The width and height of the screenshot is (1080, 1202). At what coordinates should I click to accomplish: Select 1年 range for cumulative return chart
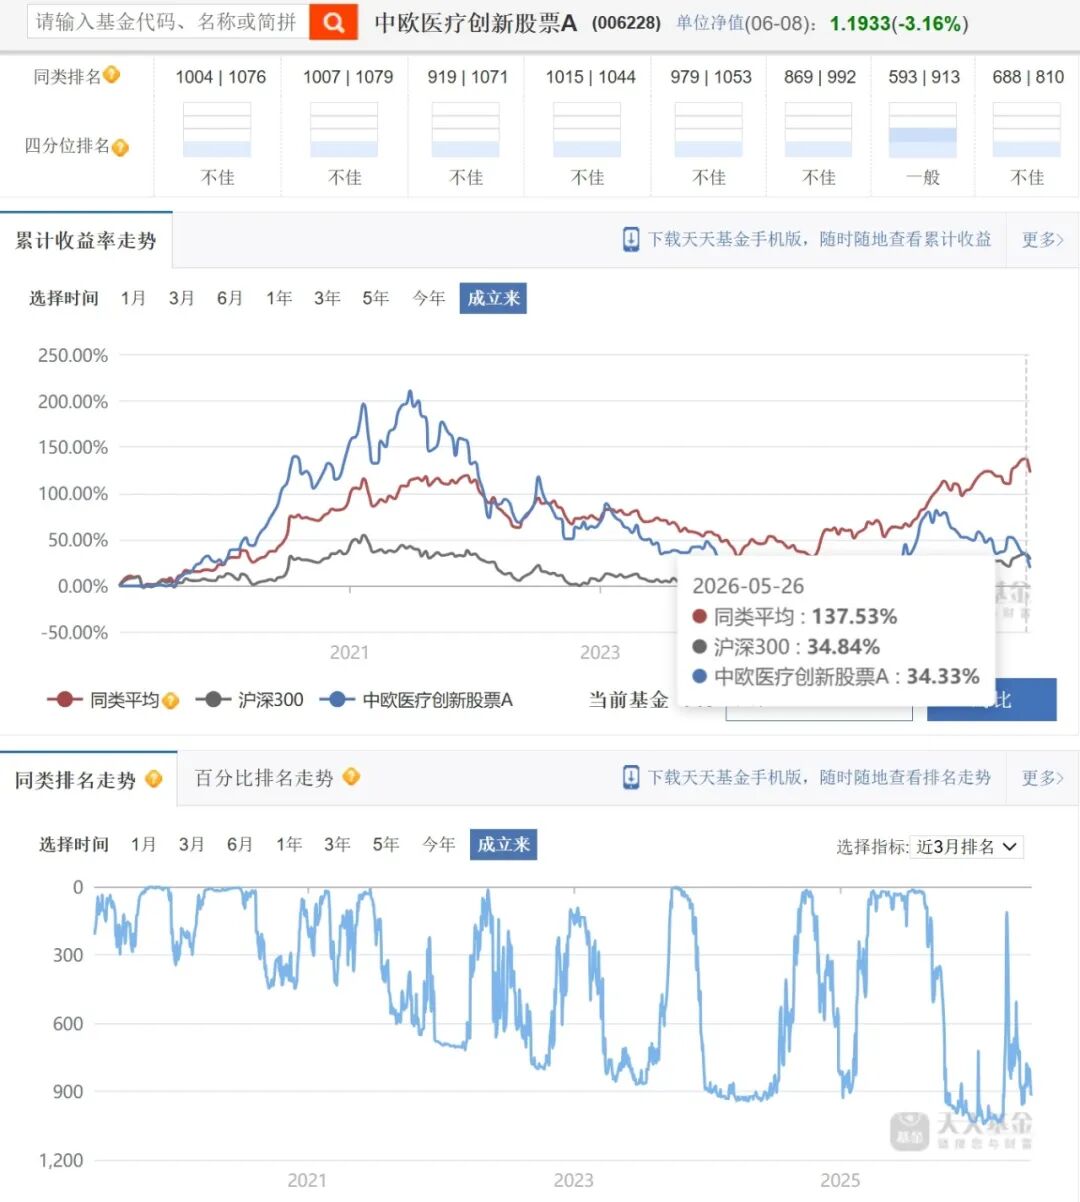click(x=279, y=298)
